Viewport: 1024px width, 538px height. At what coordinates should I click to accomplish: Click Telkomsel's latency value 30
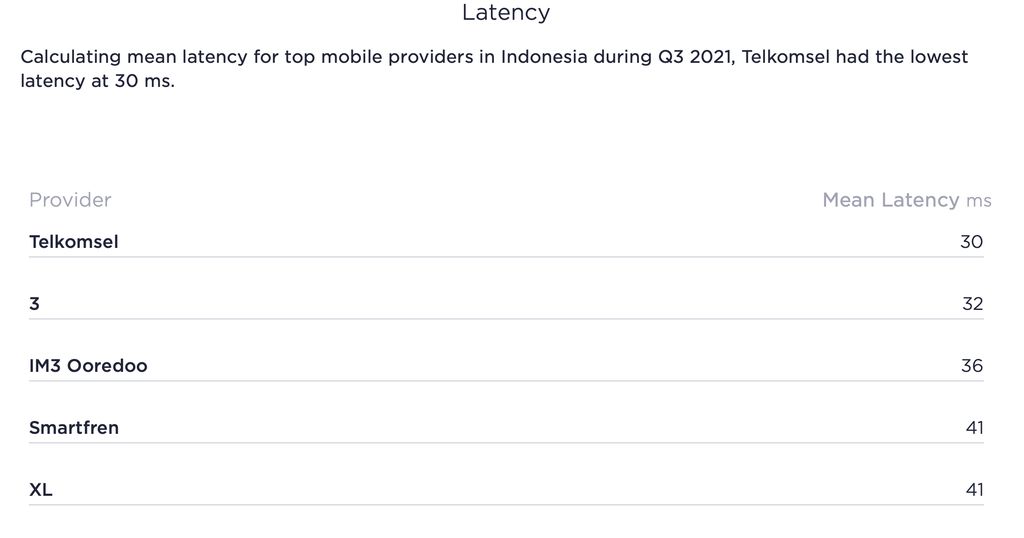point(971,242)
